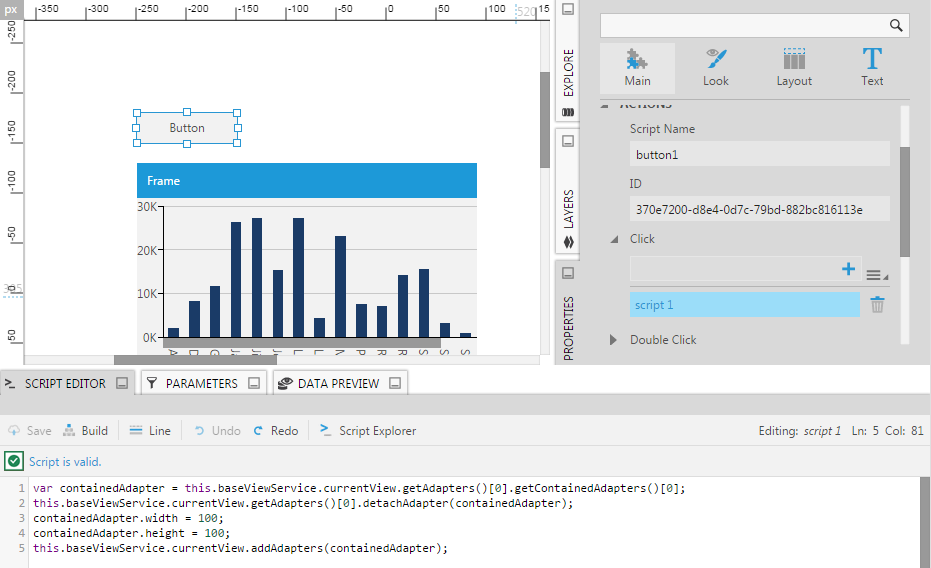
Task: Click the Script is valid message
Action: 65,462
